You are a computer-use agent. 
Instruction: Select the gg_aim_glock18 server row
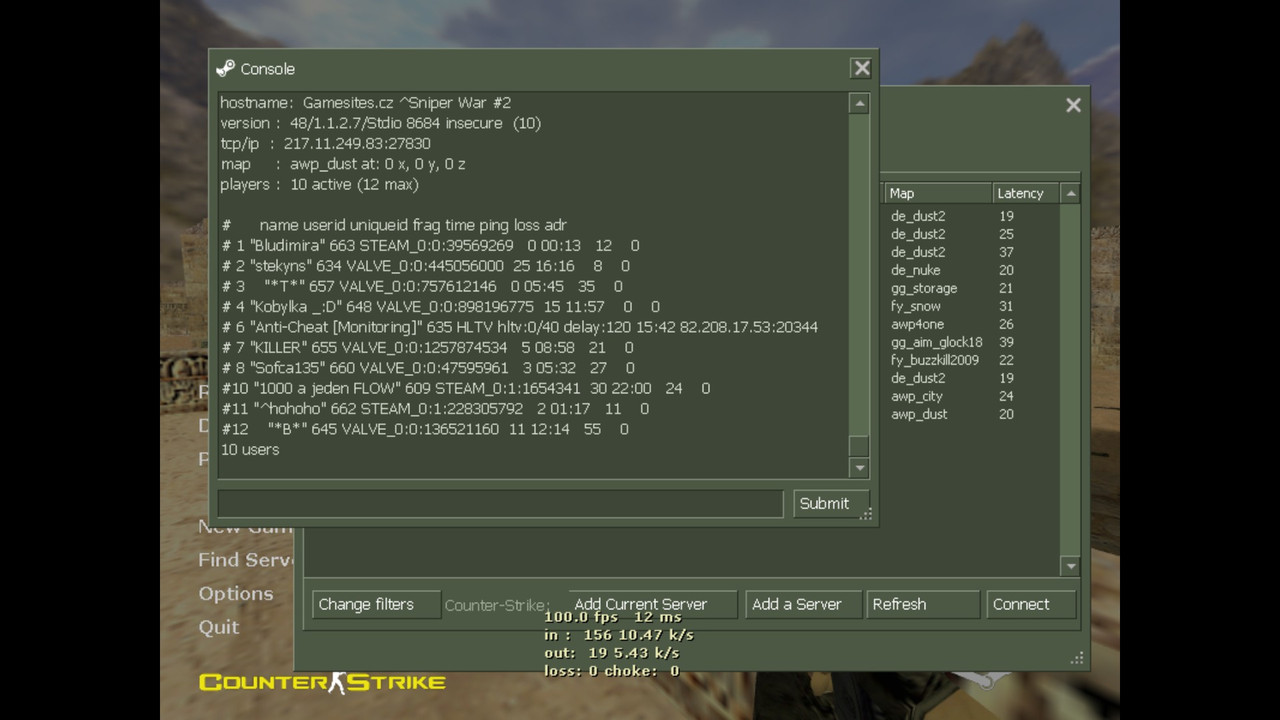pyautogui.click(x=970, y=342)
